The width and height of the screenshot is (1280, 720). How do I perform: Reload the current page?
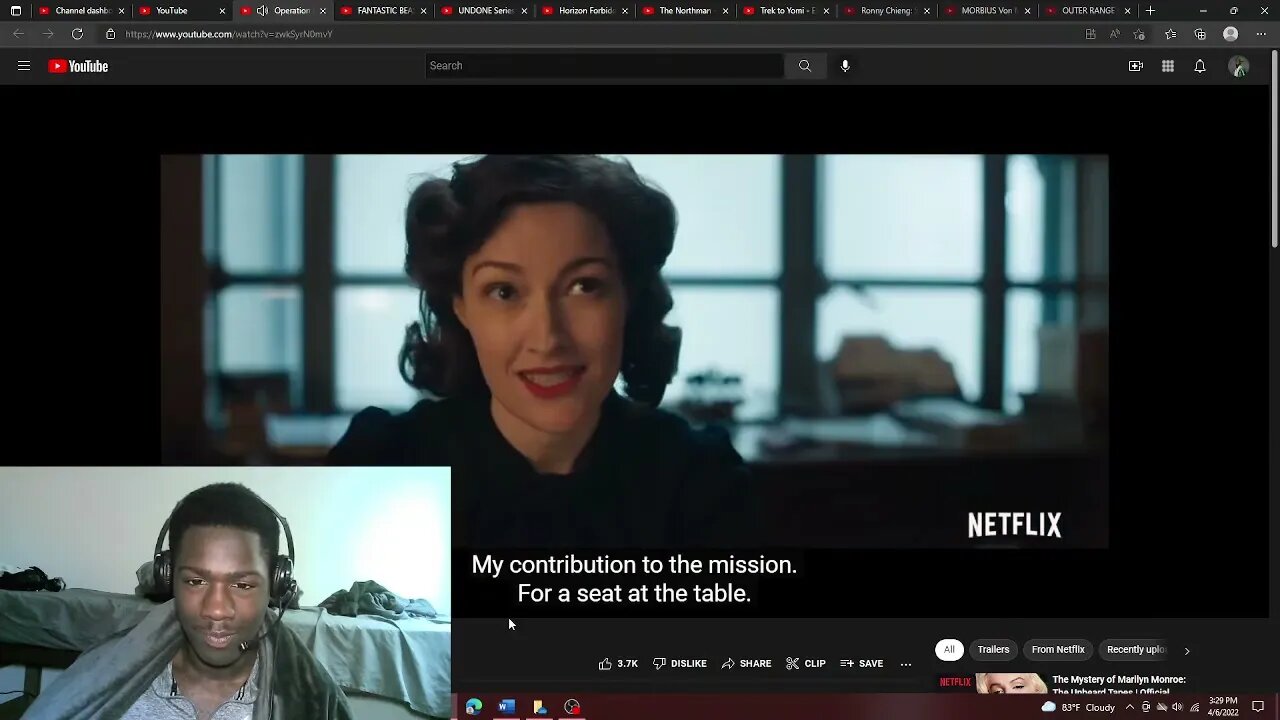tap(77, 34)
